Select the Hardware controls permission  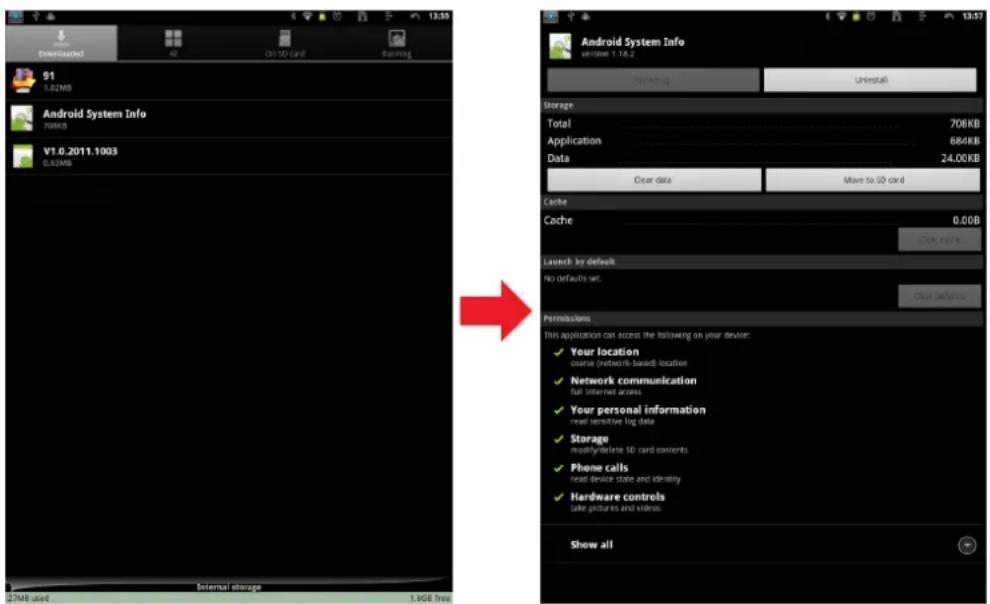click(x=617, y=502)
